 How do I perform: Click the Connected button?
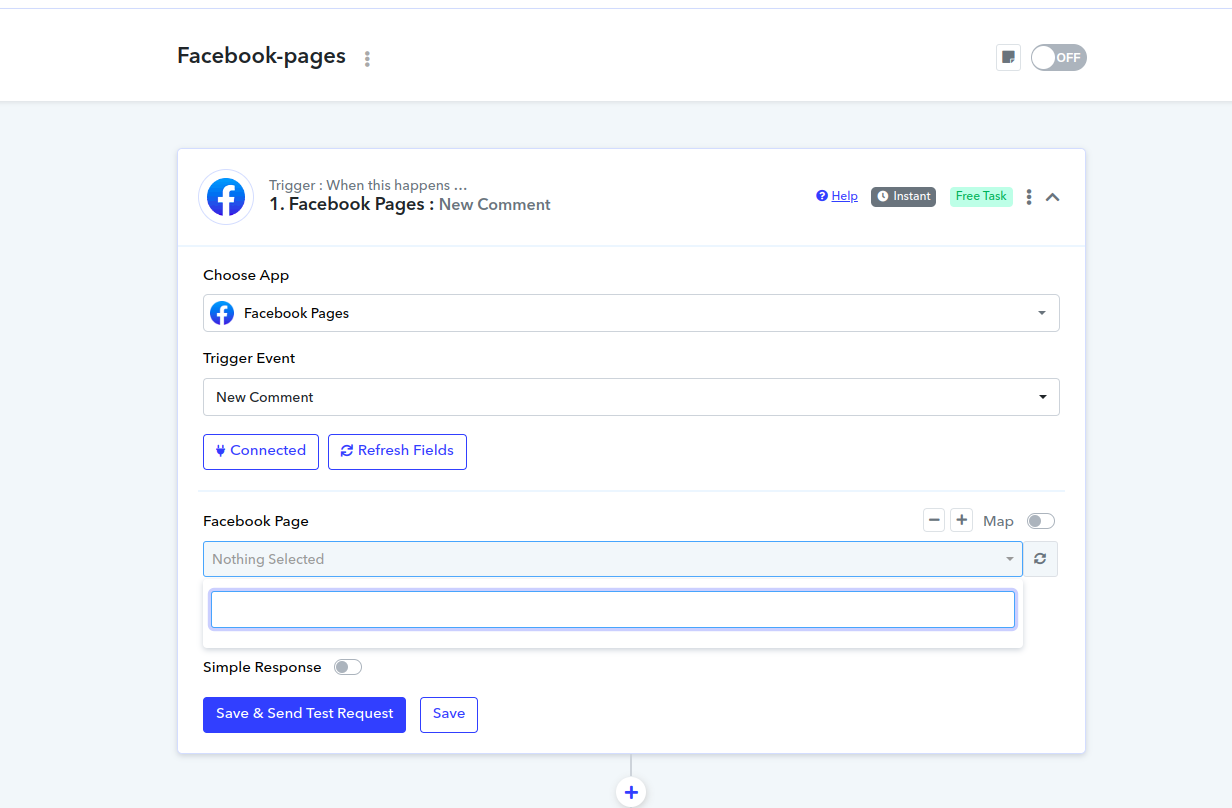261,451
